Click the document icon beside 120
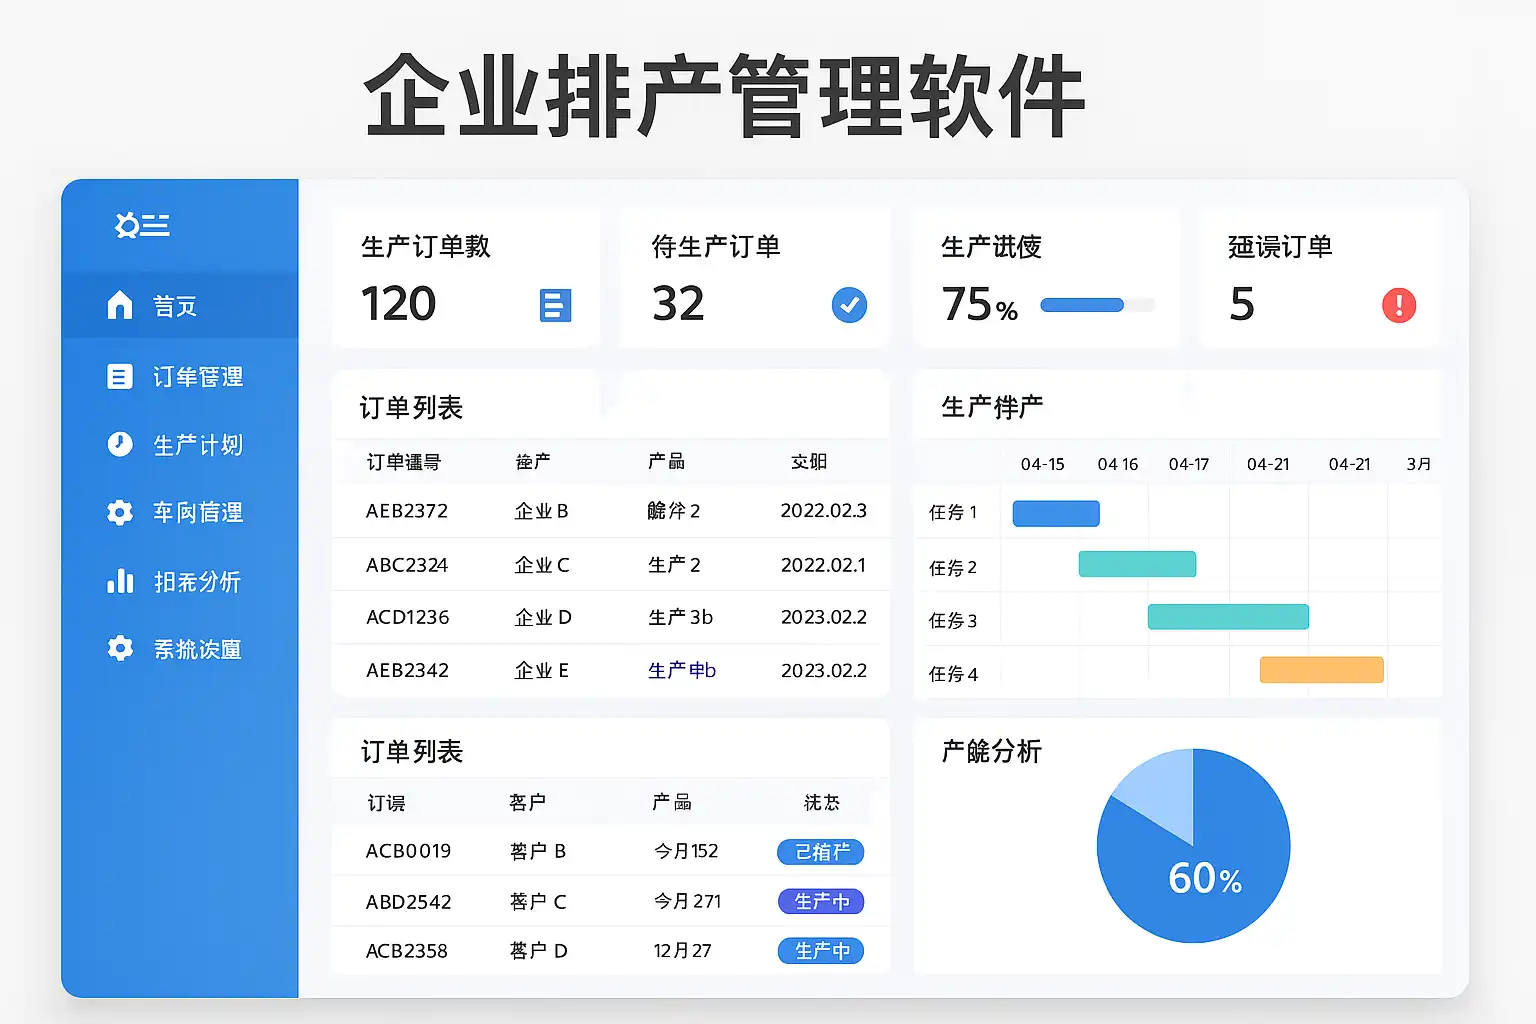The image size is (1536, 1024). pos(555,305)
